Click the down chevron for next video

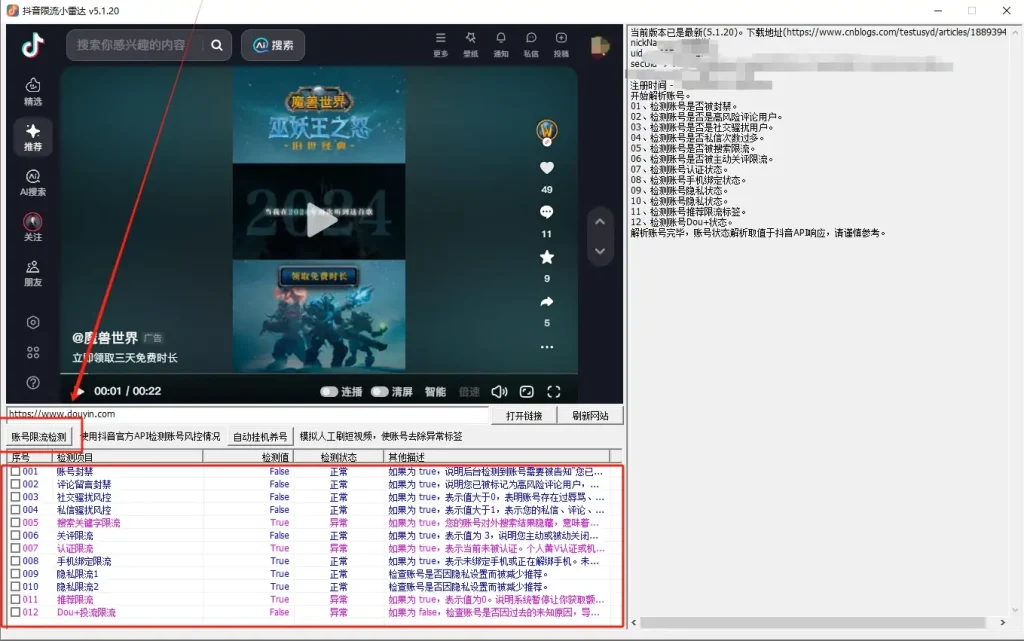pyautogui.click(x=600, y=252)
